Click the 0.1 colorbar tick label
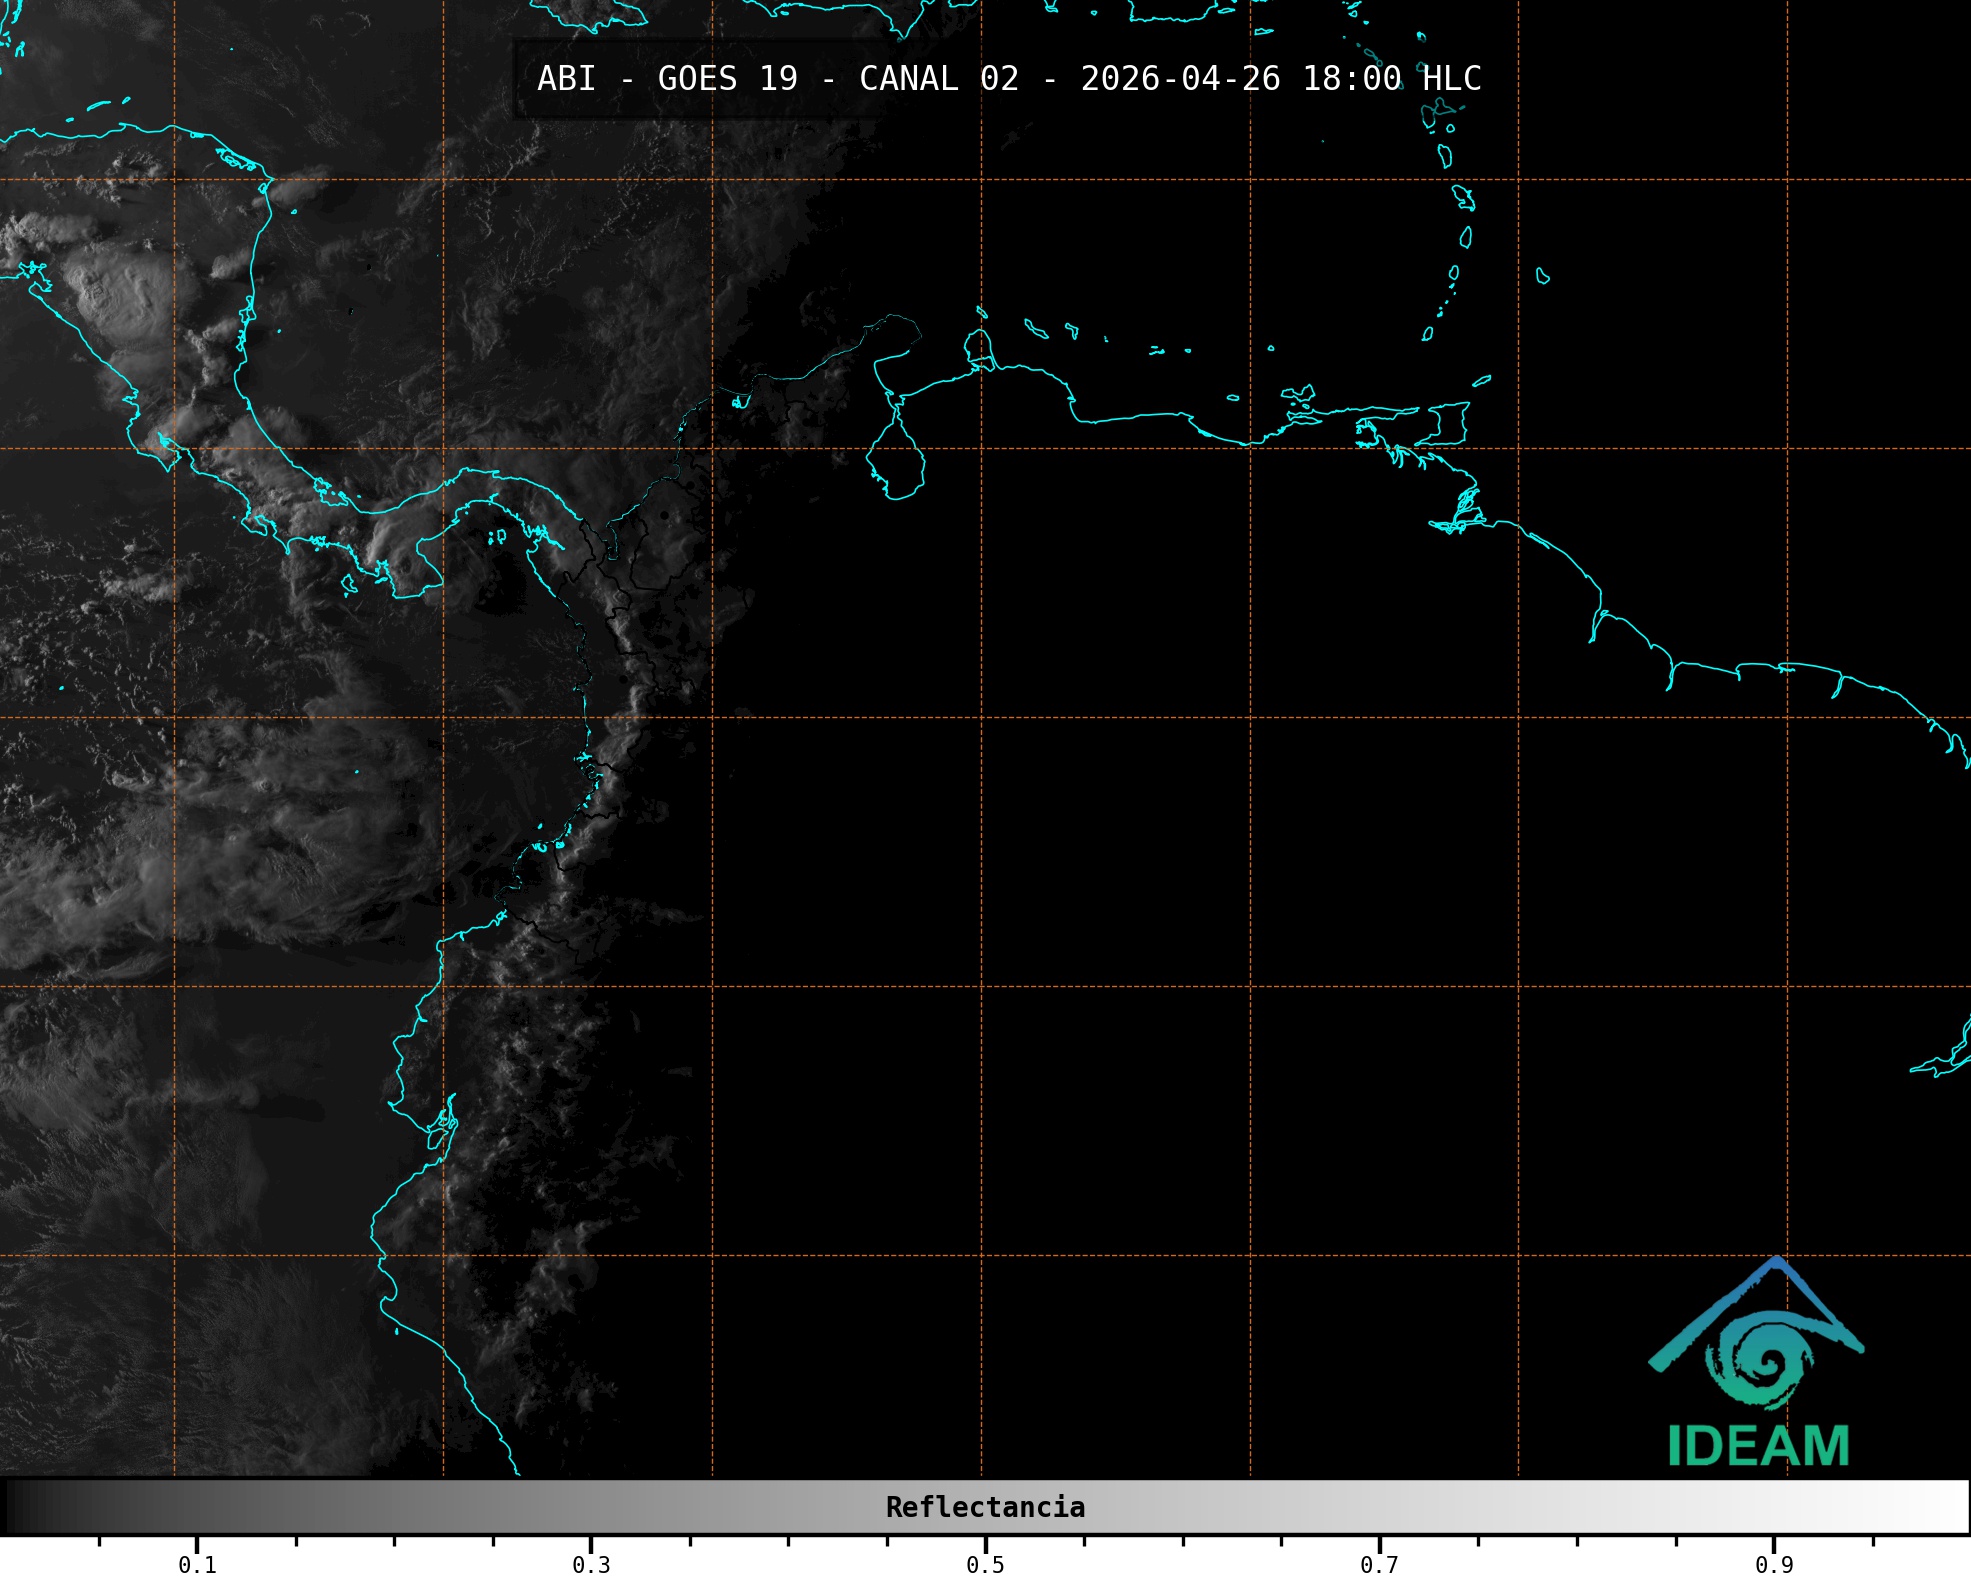 [197, 1564]
